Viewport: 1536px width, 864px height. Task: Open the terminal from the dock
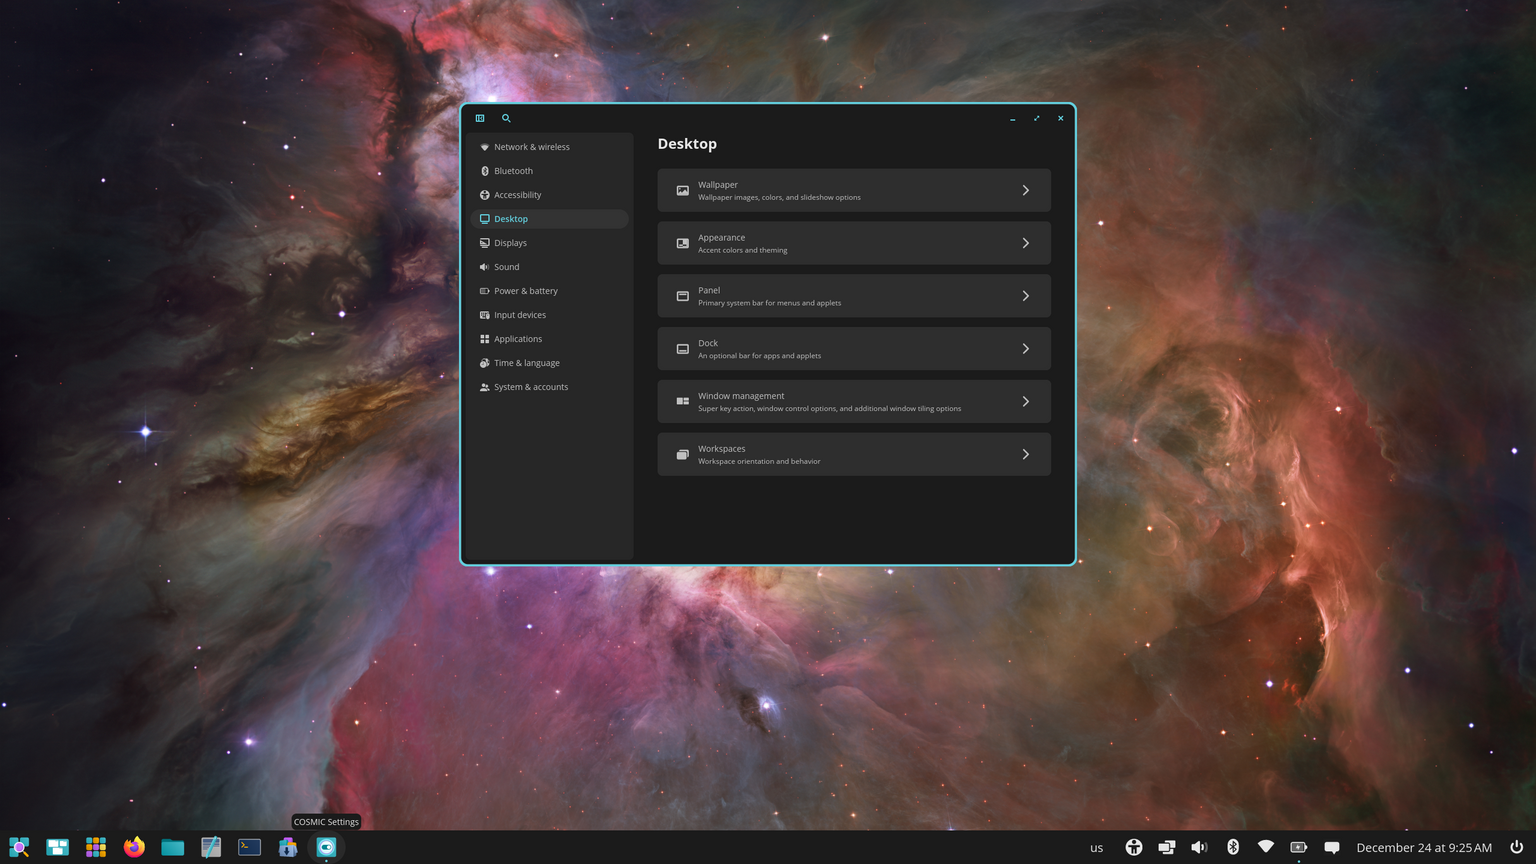click(248, 847)
